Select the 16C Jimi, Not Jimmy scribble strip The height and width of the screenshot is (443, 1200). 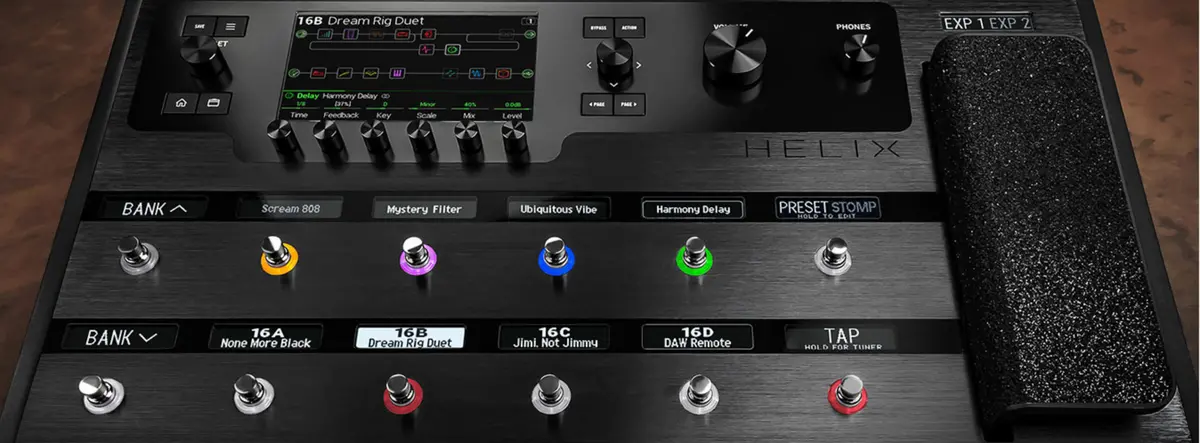tap(553, 337)
